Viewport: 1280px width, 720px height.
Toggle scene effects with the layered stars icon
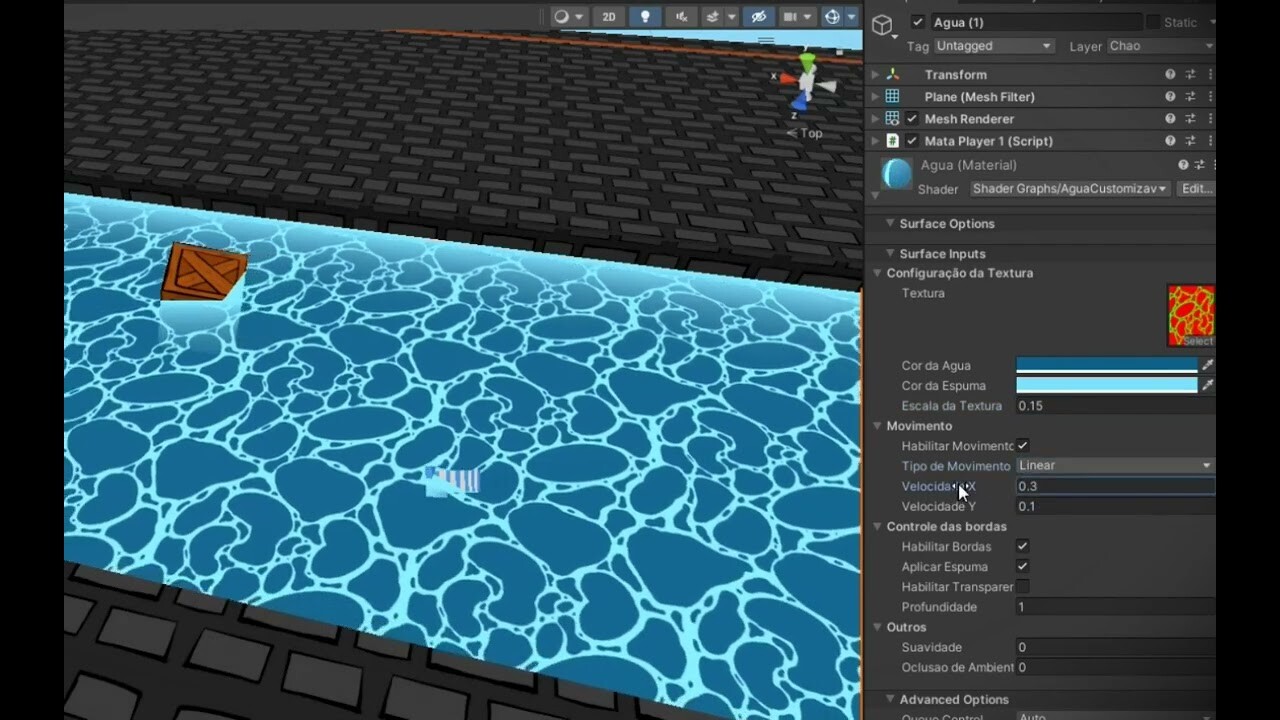click(x=714, y=16)
